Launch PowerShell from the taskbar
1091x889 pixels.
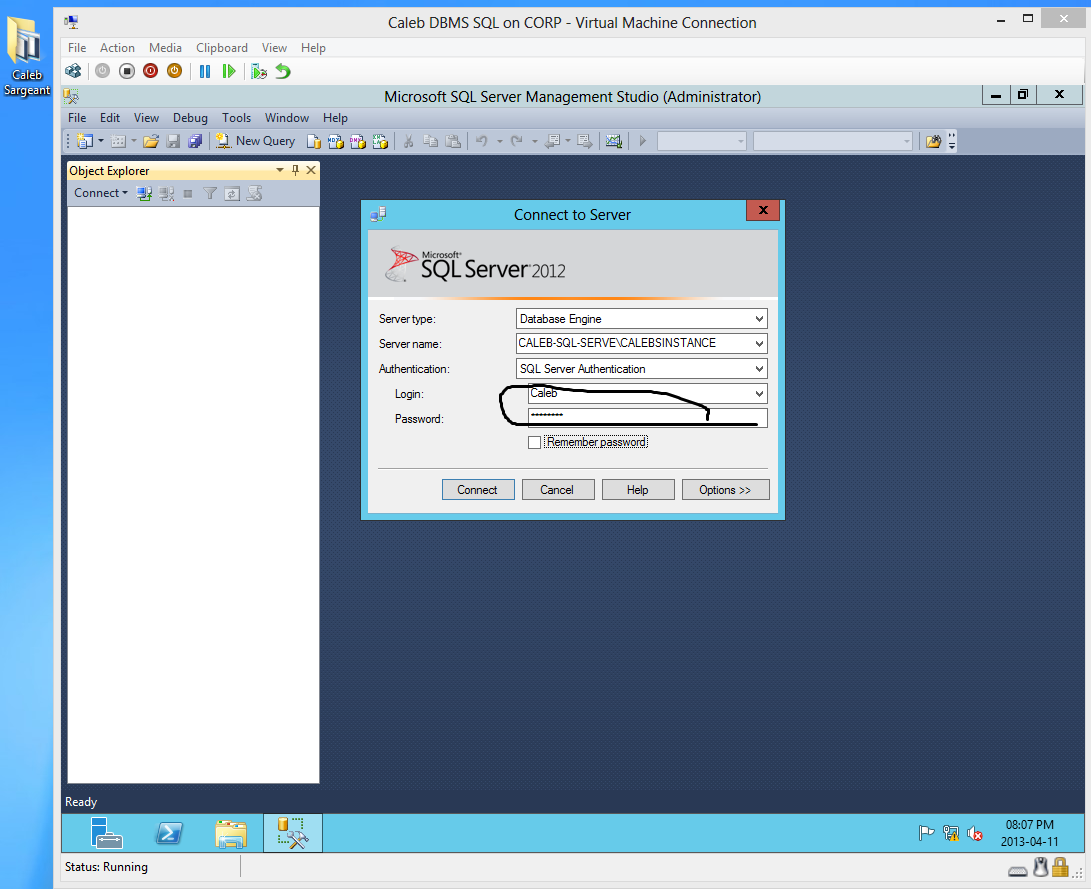click(169, 833)
